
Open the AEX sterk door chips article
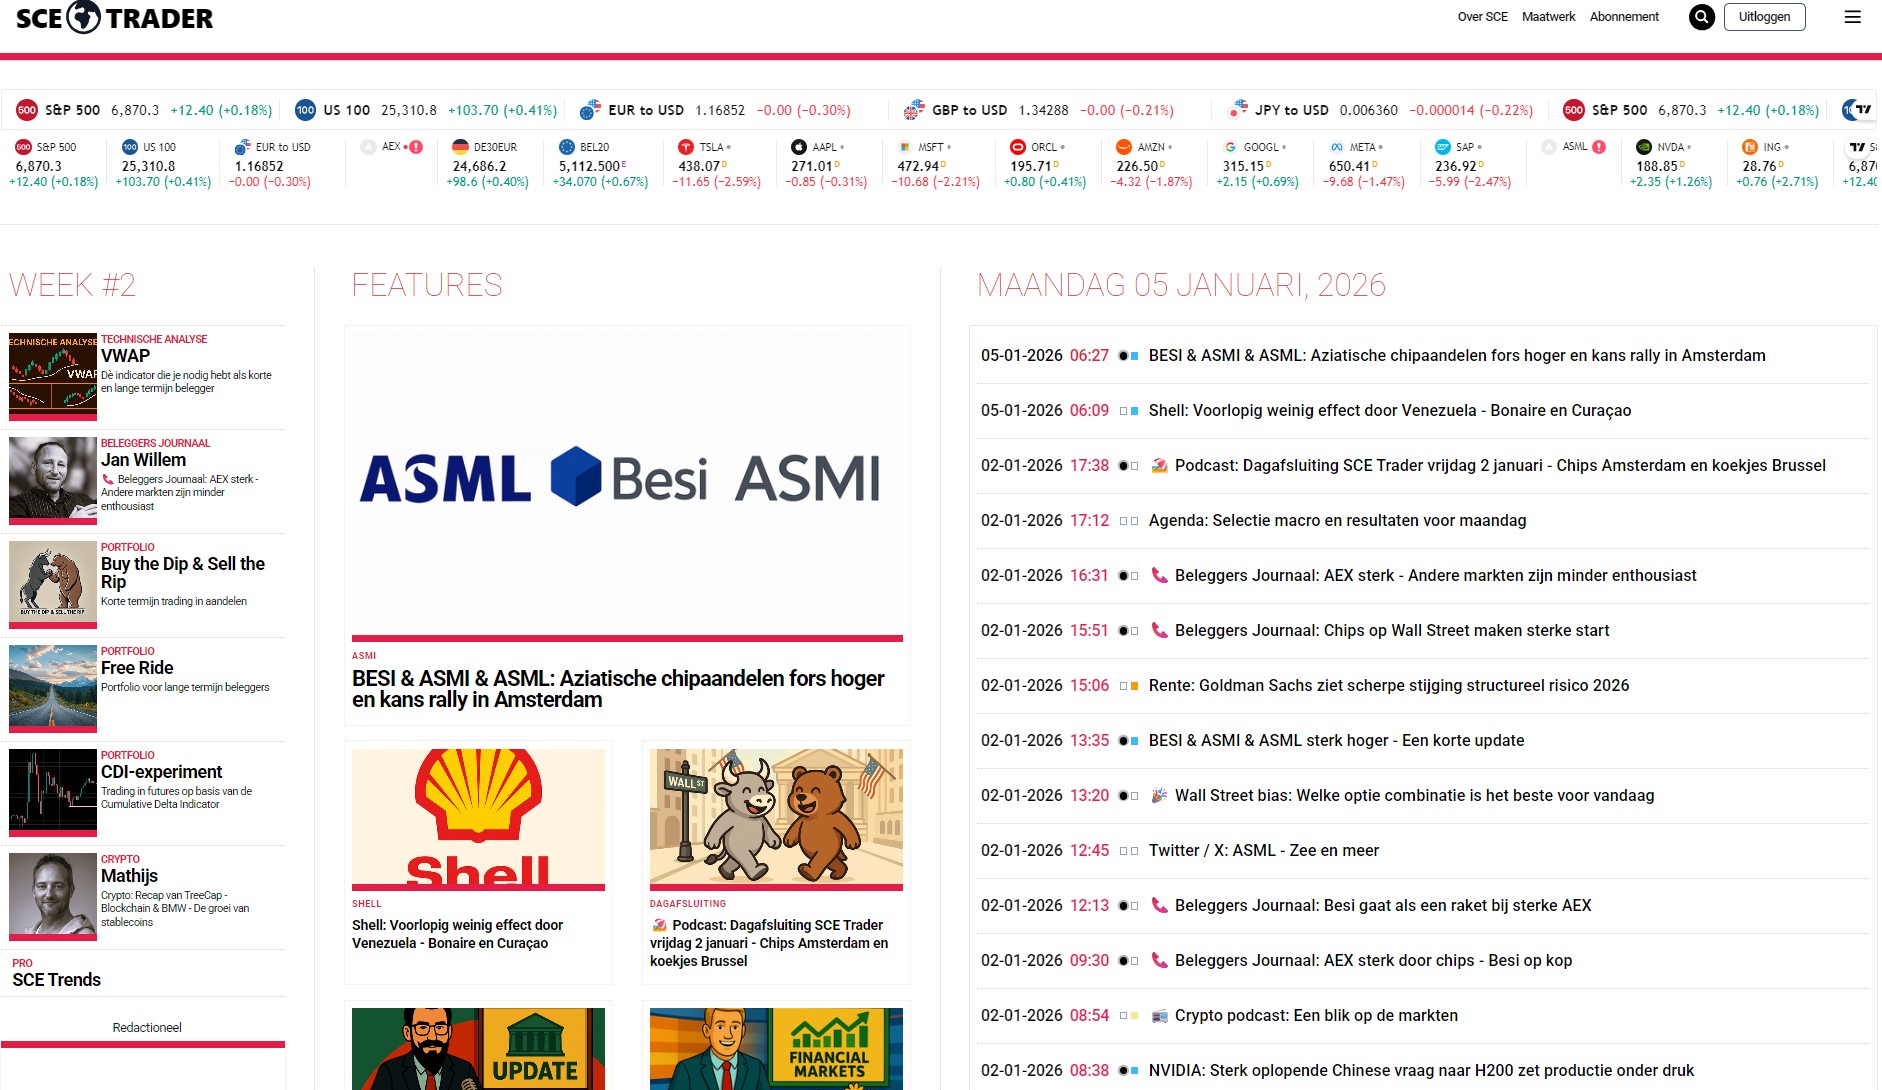click(x=1374, y=960)
